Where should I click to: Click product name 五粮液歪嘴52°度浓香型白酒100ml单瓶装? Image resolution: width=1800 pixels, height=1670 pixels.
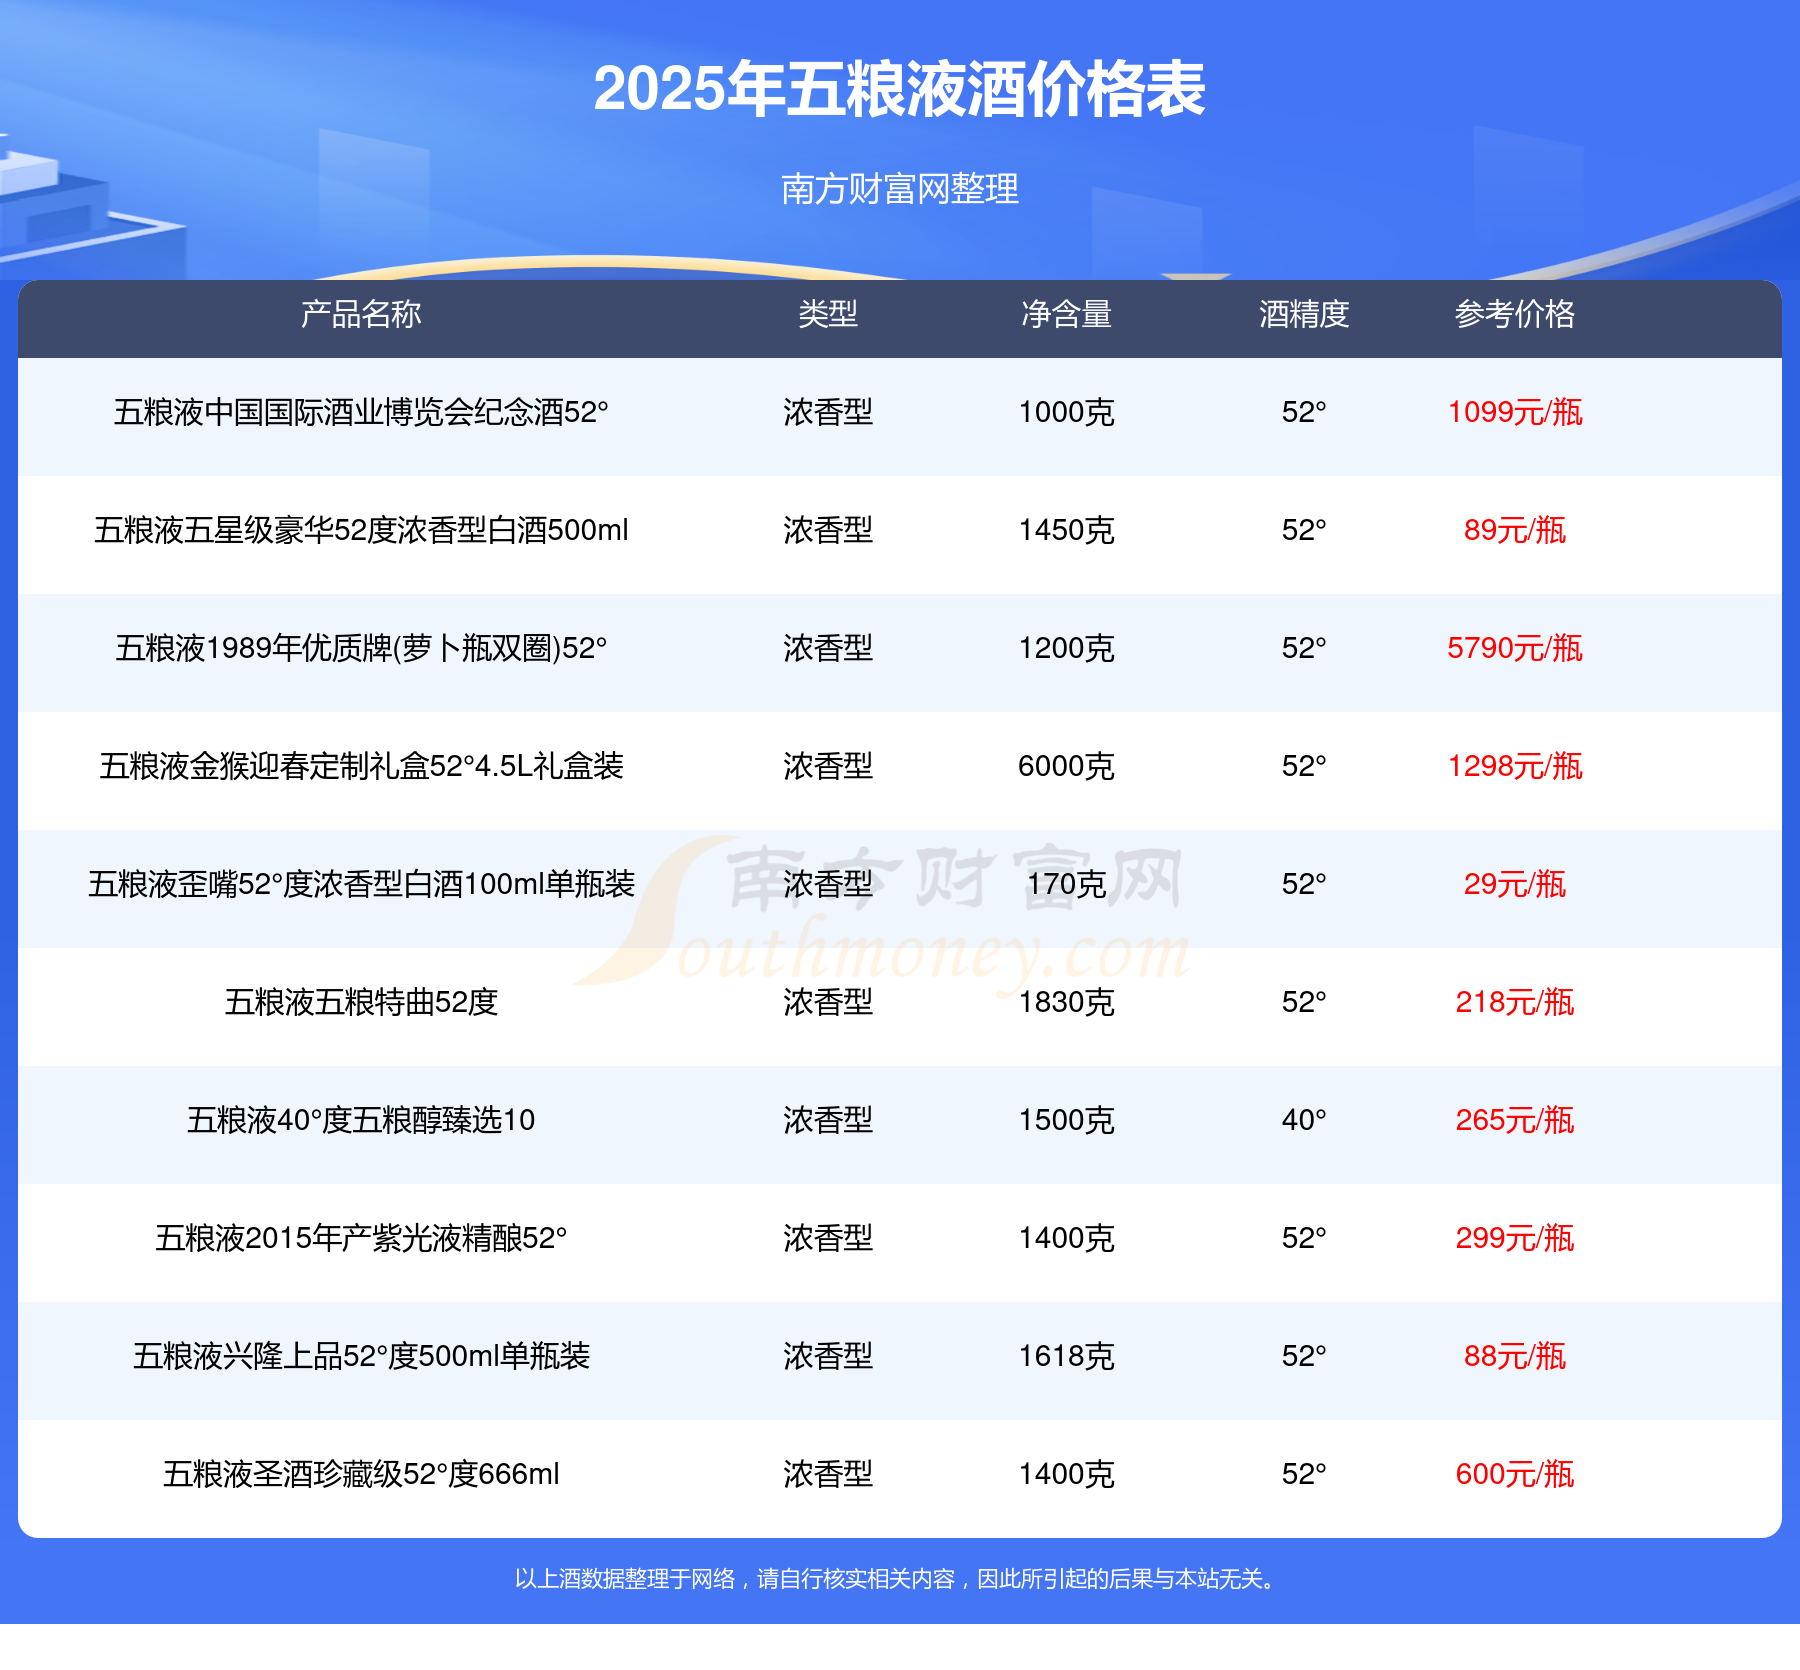pyautogui.click(x=361, y=884)
